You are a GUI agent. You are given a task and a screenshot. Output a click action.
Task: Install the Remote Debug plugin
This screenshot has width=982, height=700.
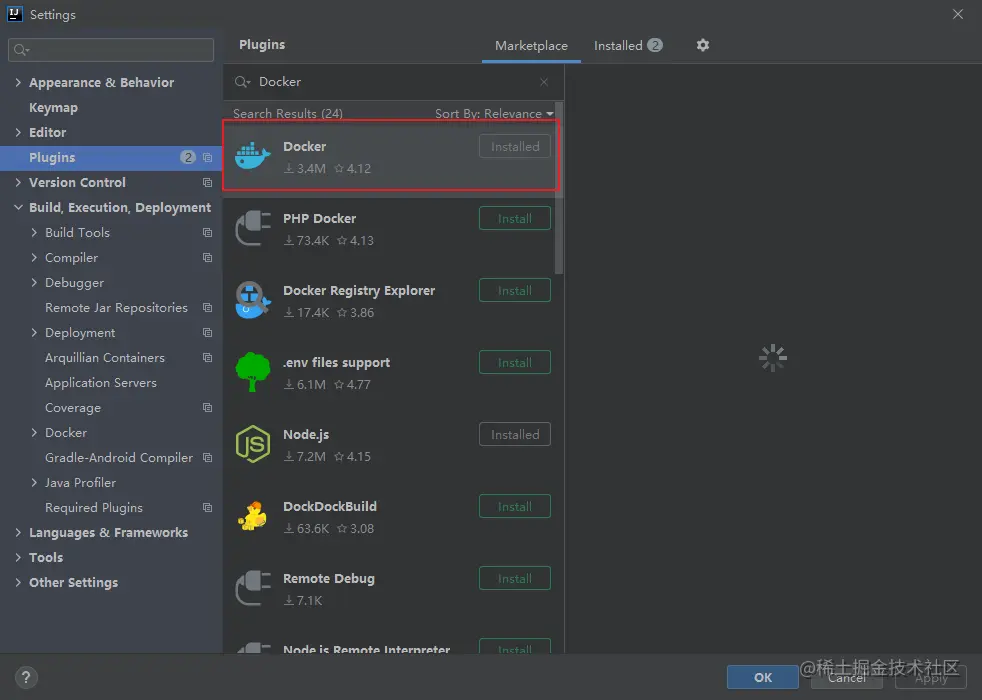[515, 579]
